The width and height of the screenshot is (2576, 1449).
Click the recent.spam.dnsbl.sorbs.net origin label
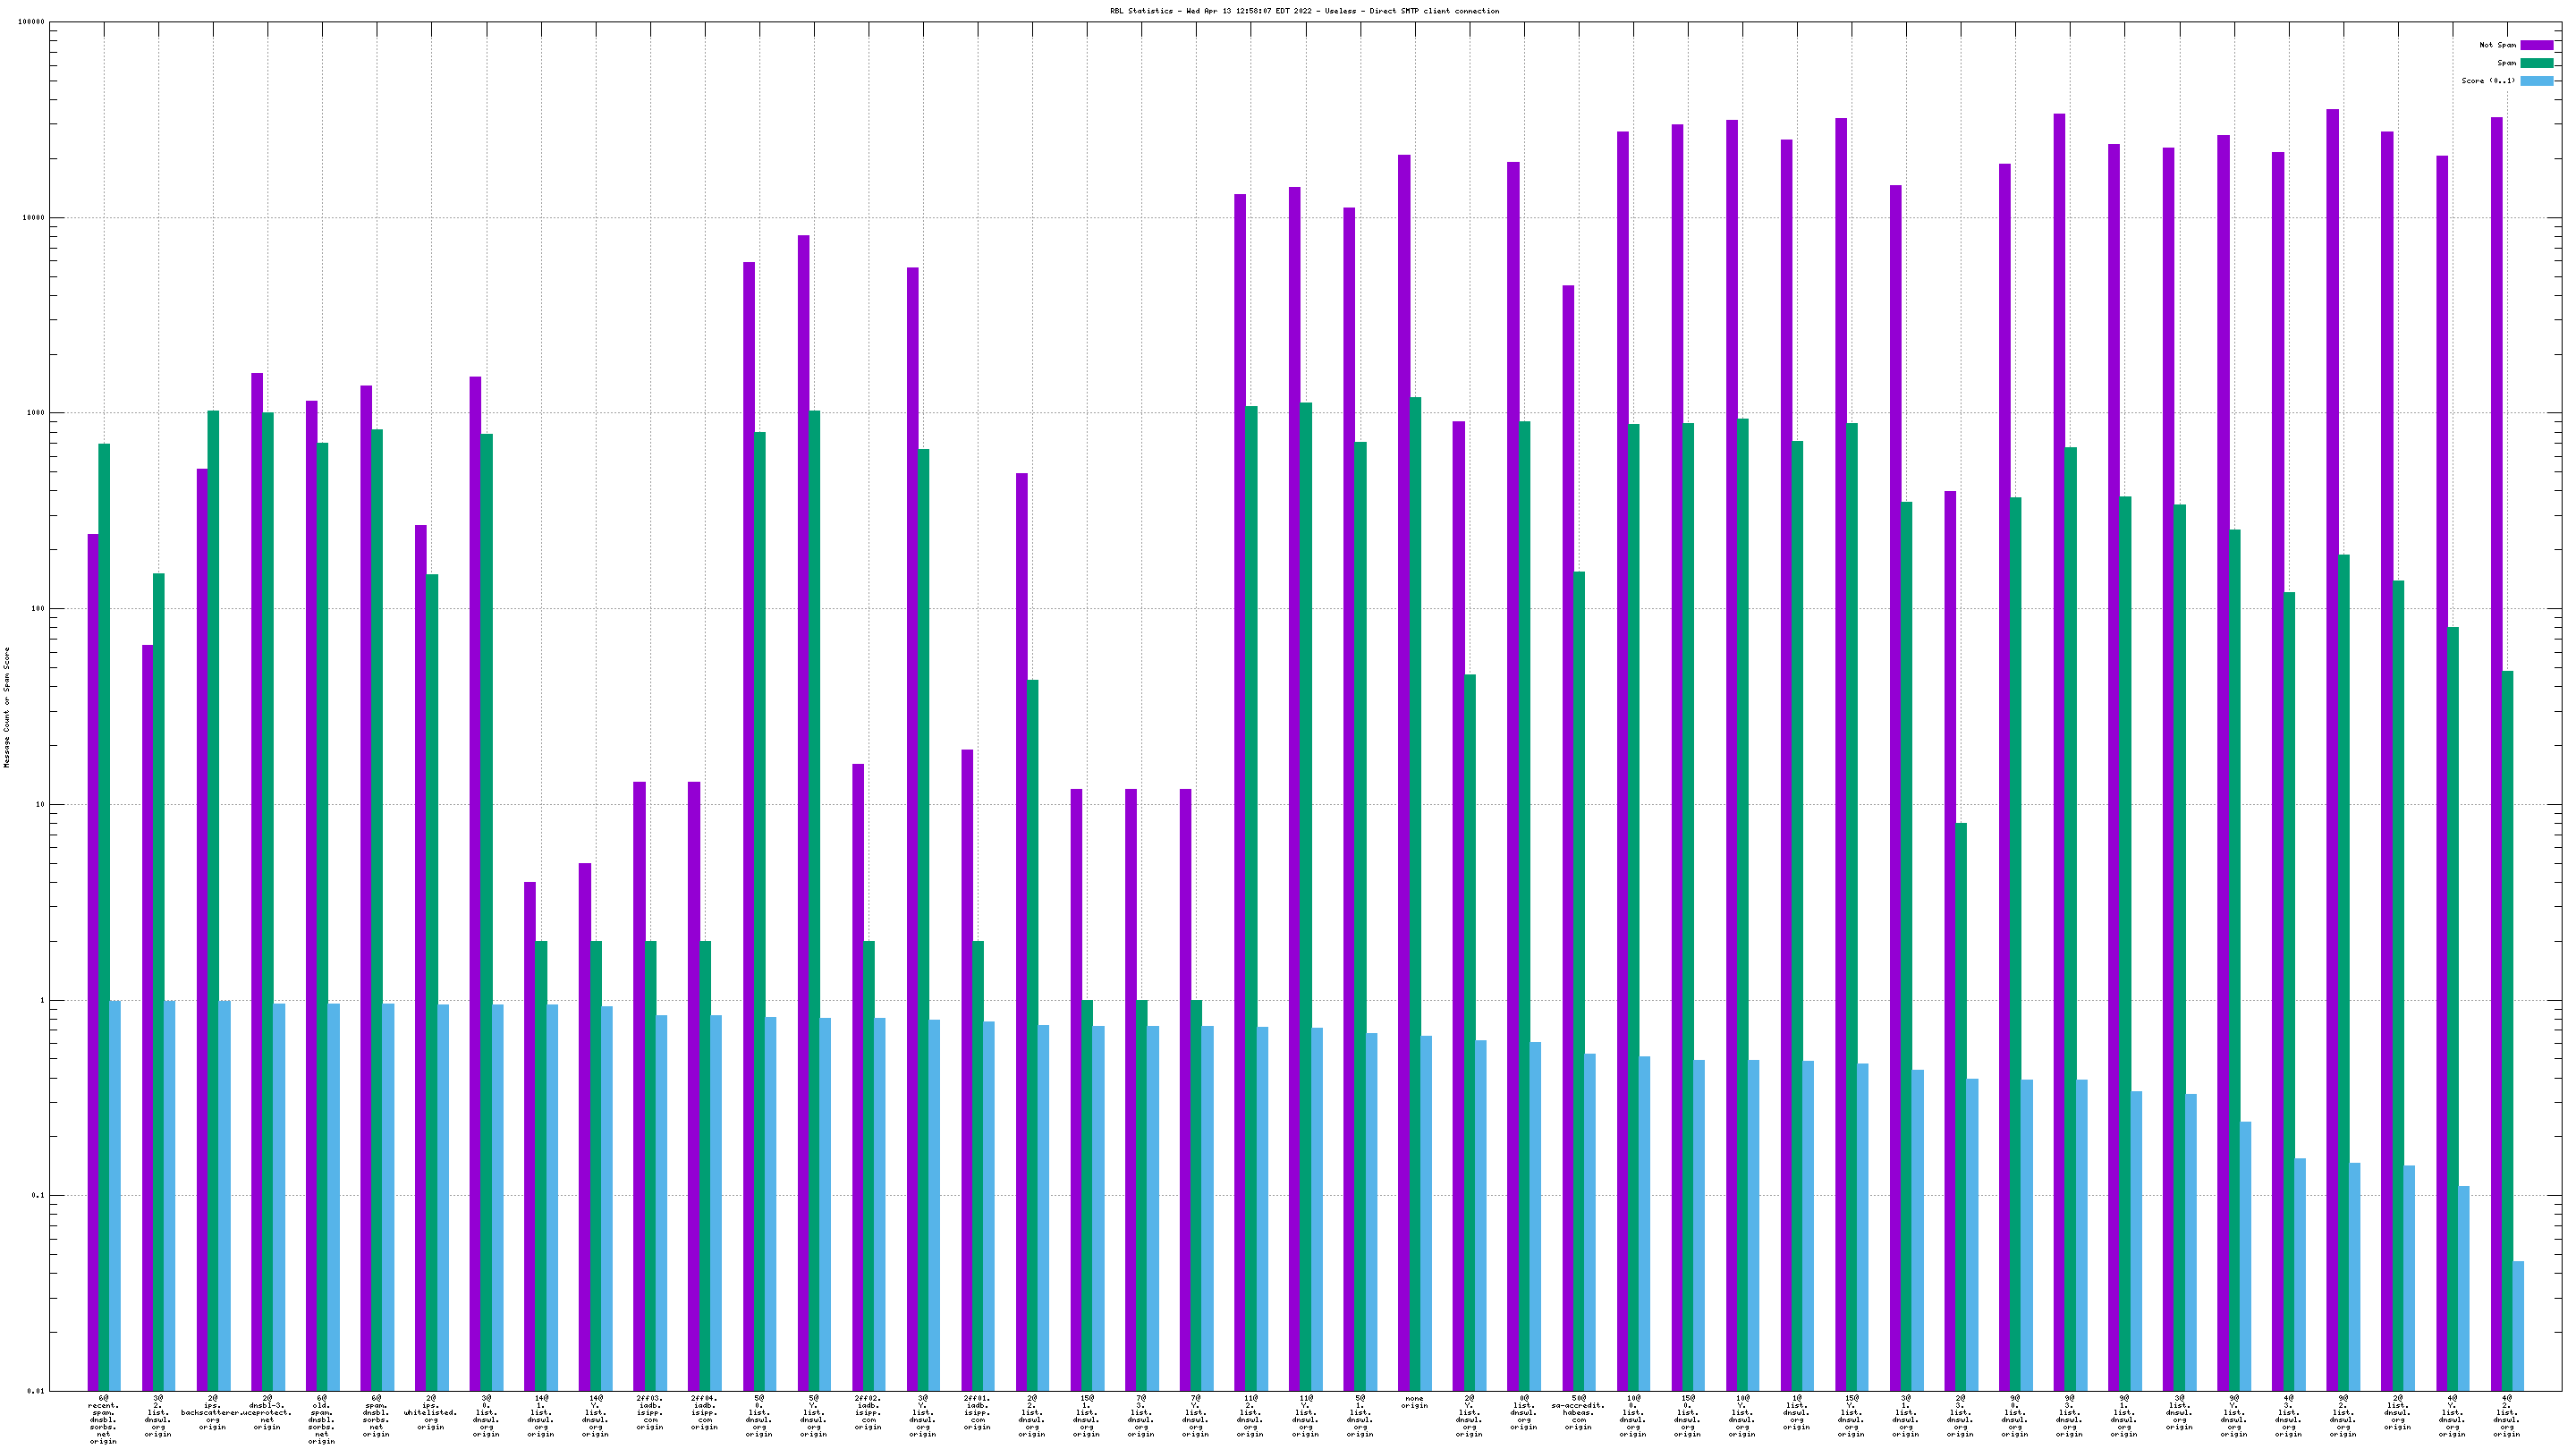pos(103,1419)
